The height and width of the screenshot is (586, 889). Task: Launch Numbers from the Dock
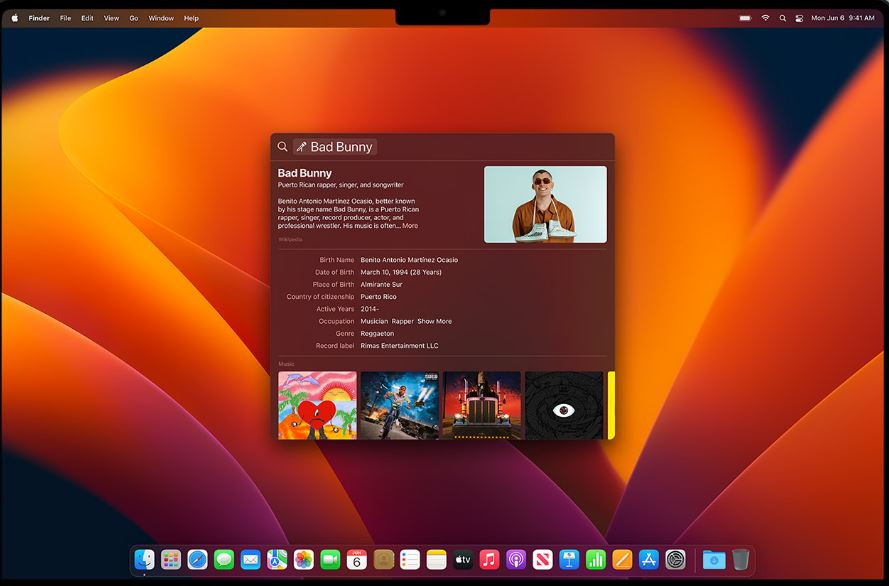[x=596, y=560]
